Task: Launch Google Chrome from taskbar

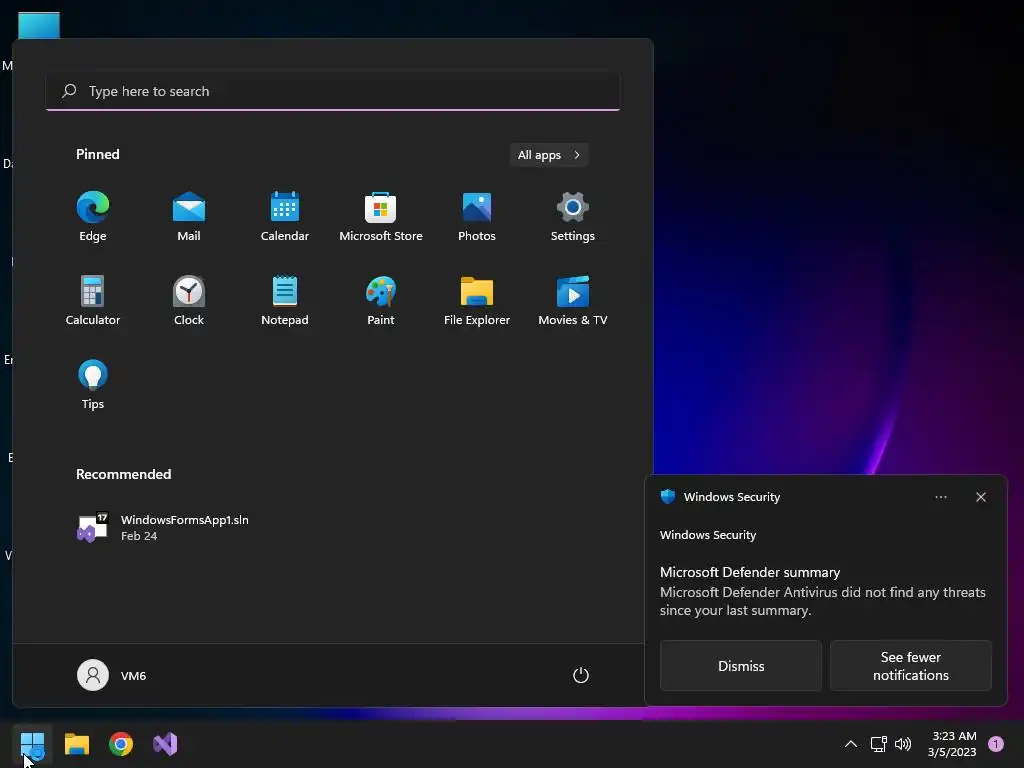Action: coord(121,744)
